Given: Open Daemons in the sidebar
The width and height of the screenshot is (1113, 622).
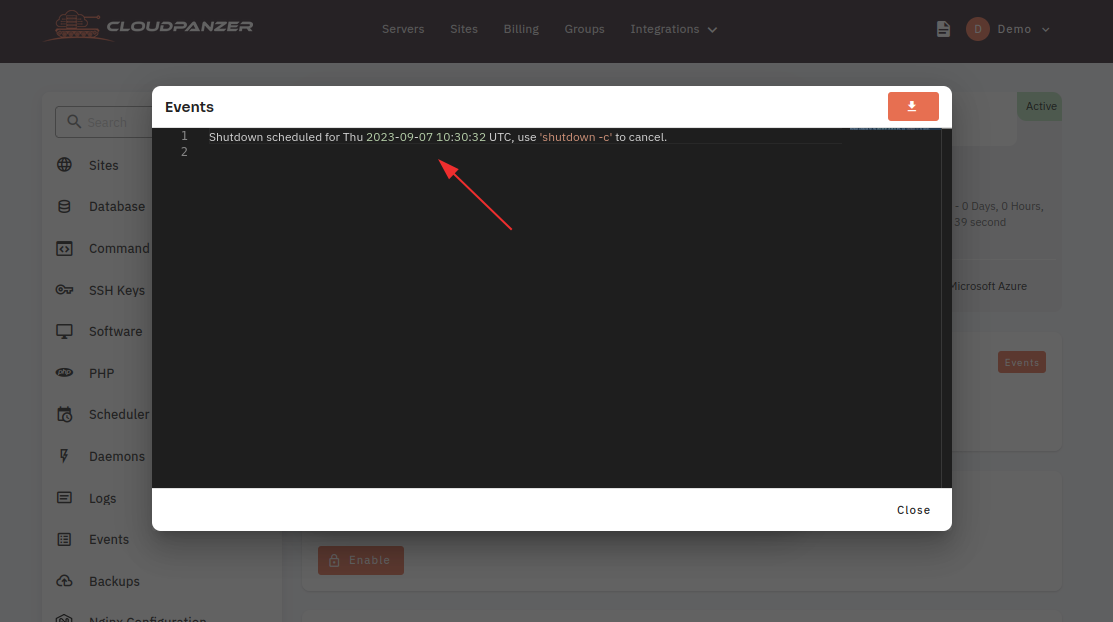Looking at the screenshot, I should [x=116, y=457].
